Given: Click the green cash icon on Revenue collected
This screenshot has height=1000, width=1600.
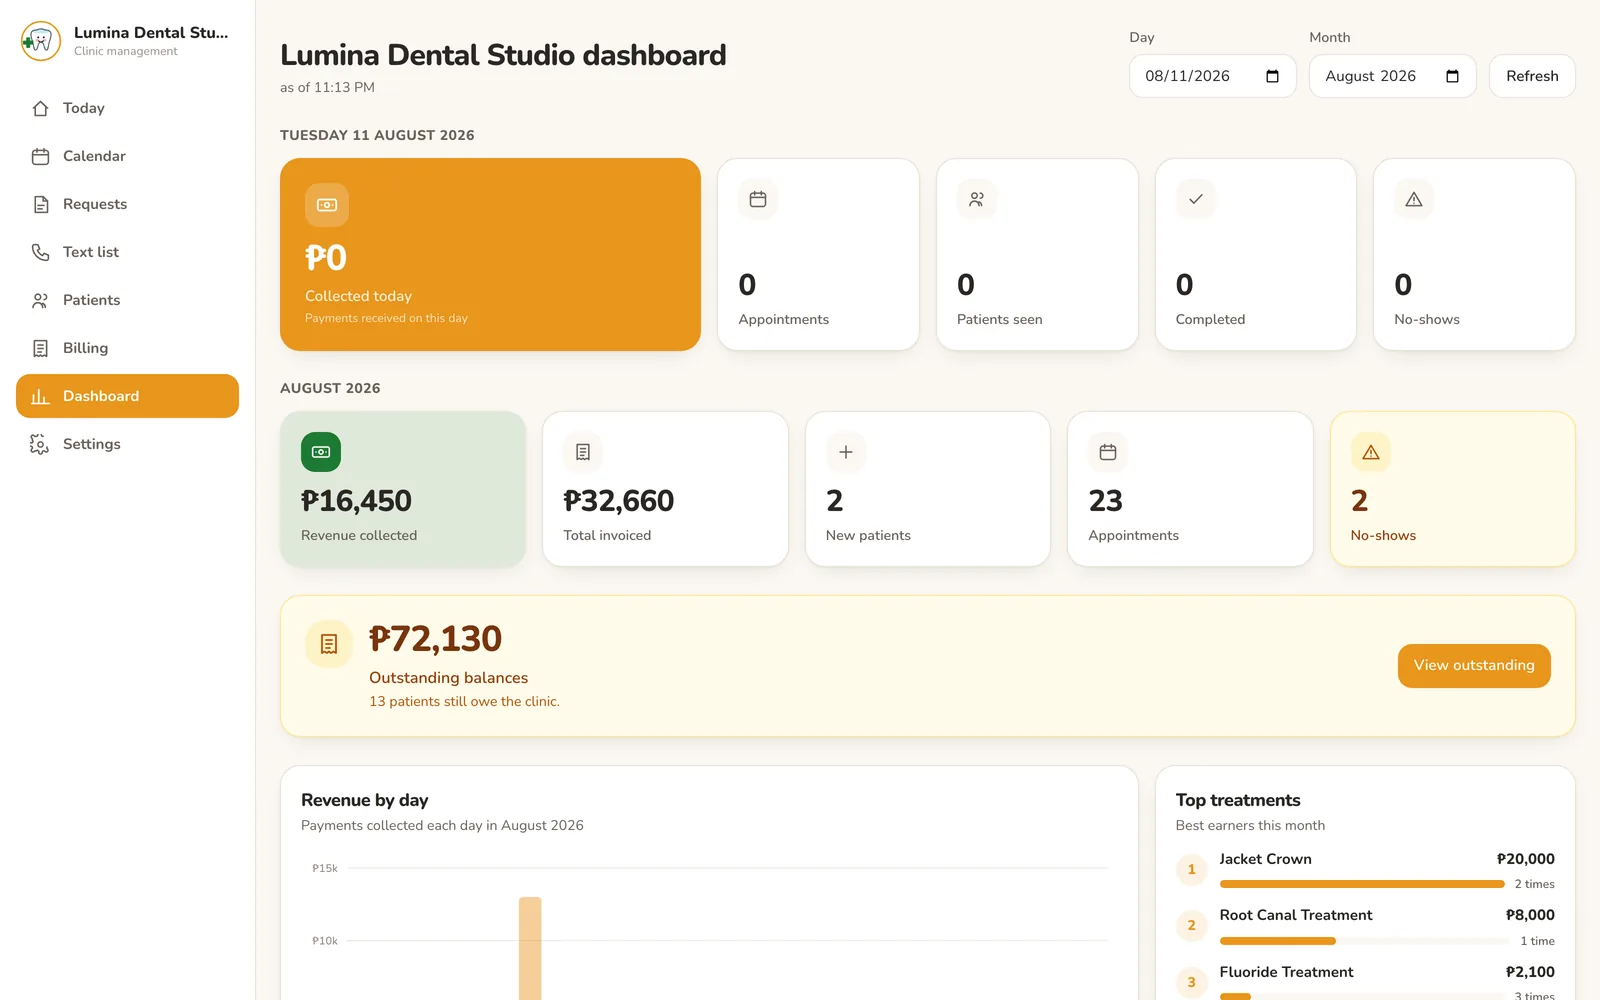Looking at the screenshot, I should click(x=321, y=452).
